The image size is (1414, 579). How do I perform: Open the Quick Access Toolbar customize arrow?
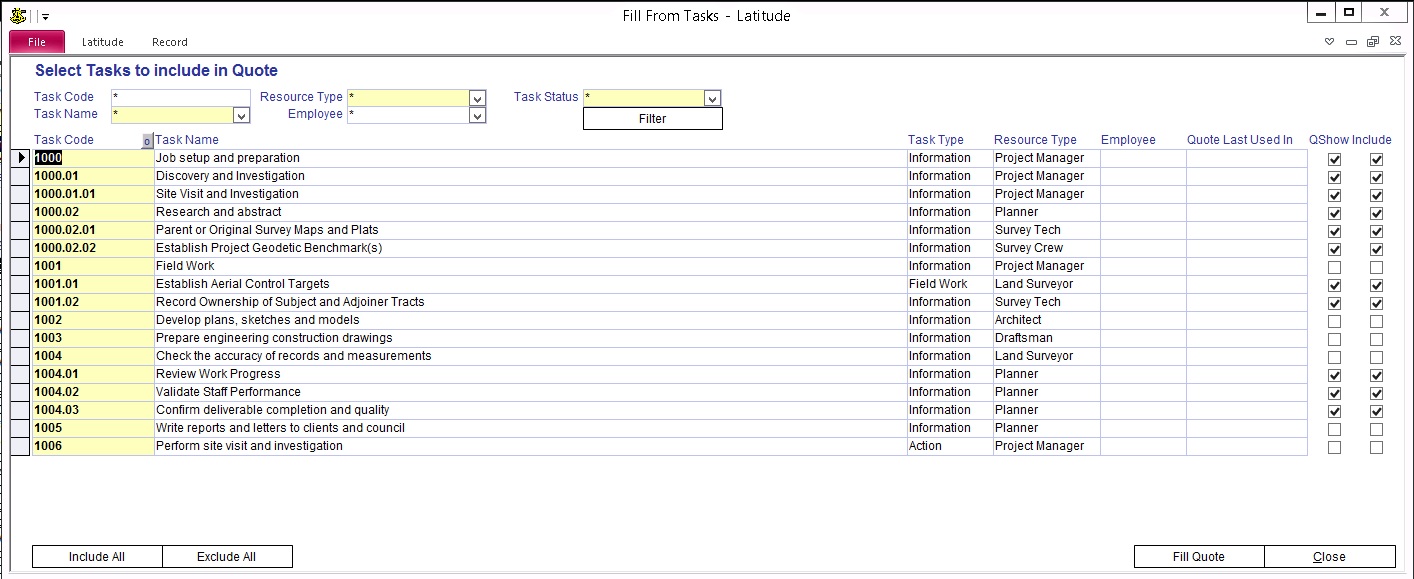45,17
